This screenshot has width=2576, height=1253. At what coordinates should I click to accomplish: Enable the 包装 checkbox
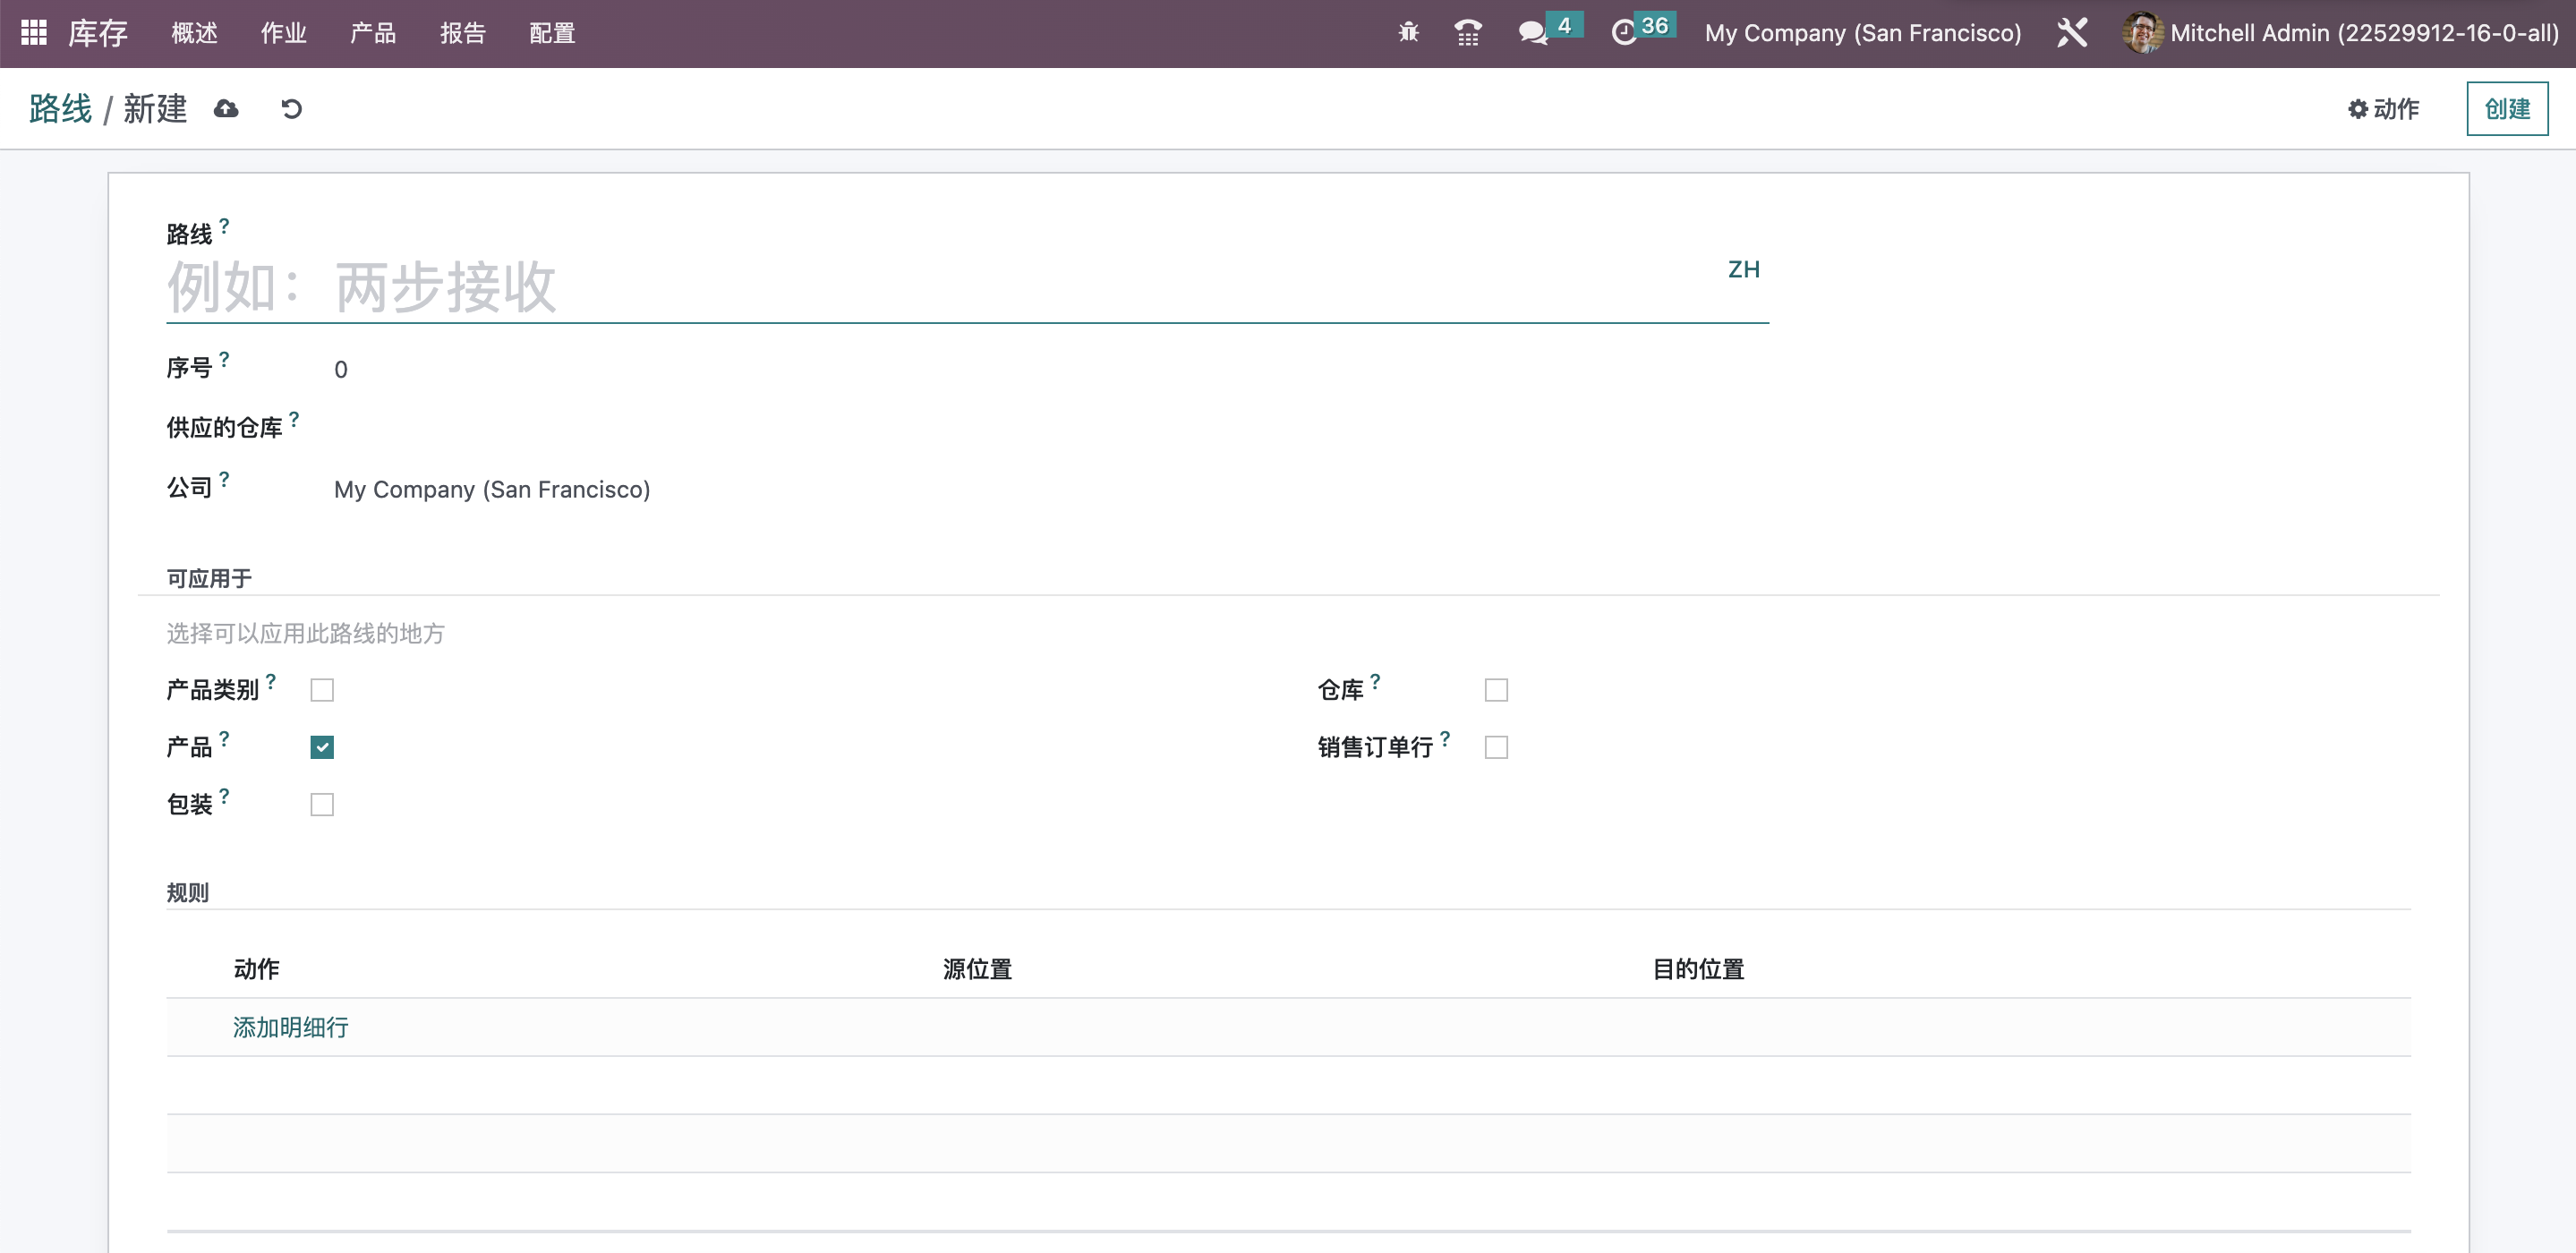pyautogui.click(x=322, y=805)
